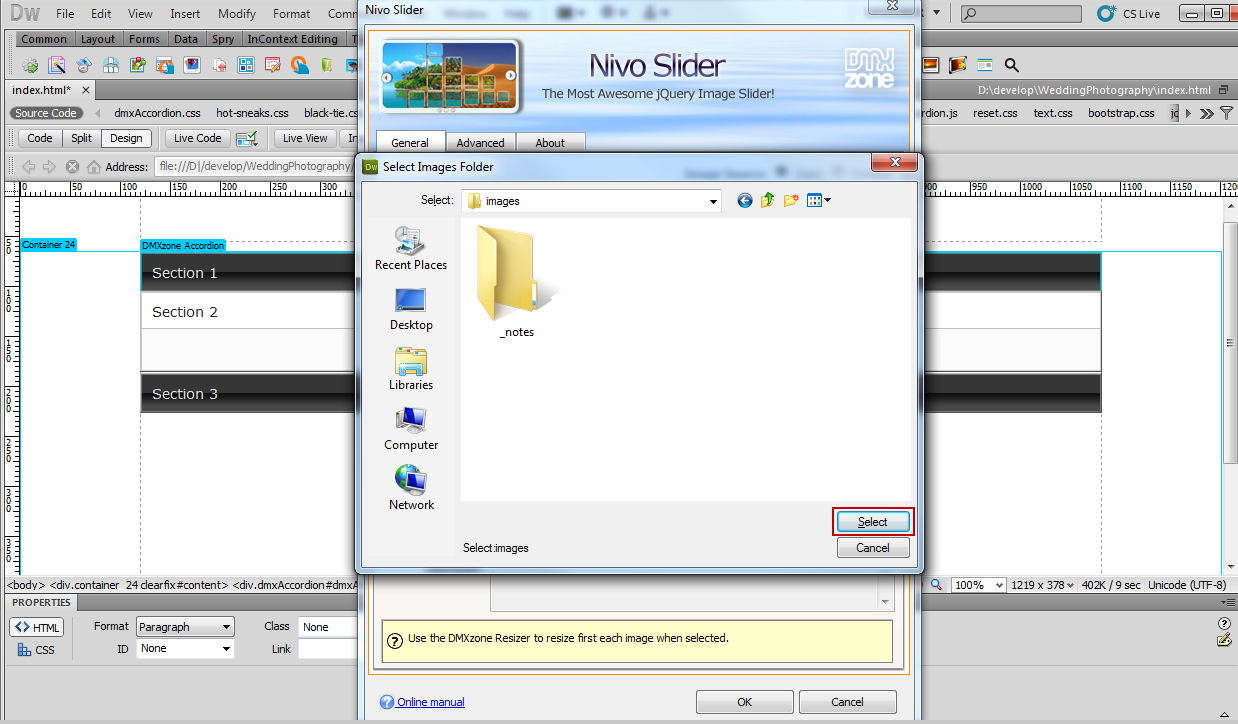Close the index.html document tab
The width and height of the screenshot is (1238, 724).
coord(84,90)
